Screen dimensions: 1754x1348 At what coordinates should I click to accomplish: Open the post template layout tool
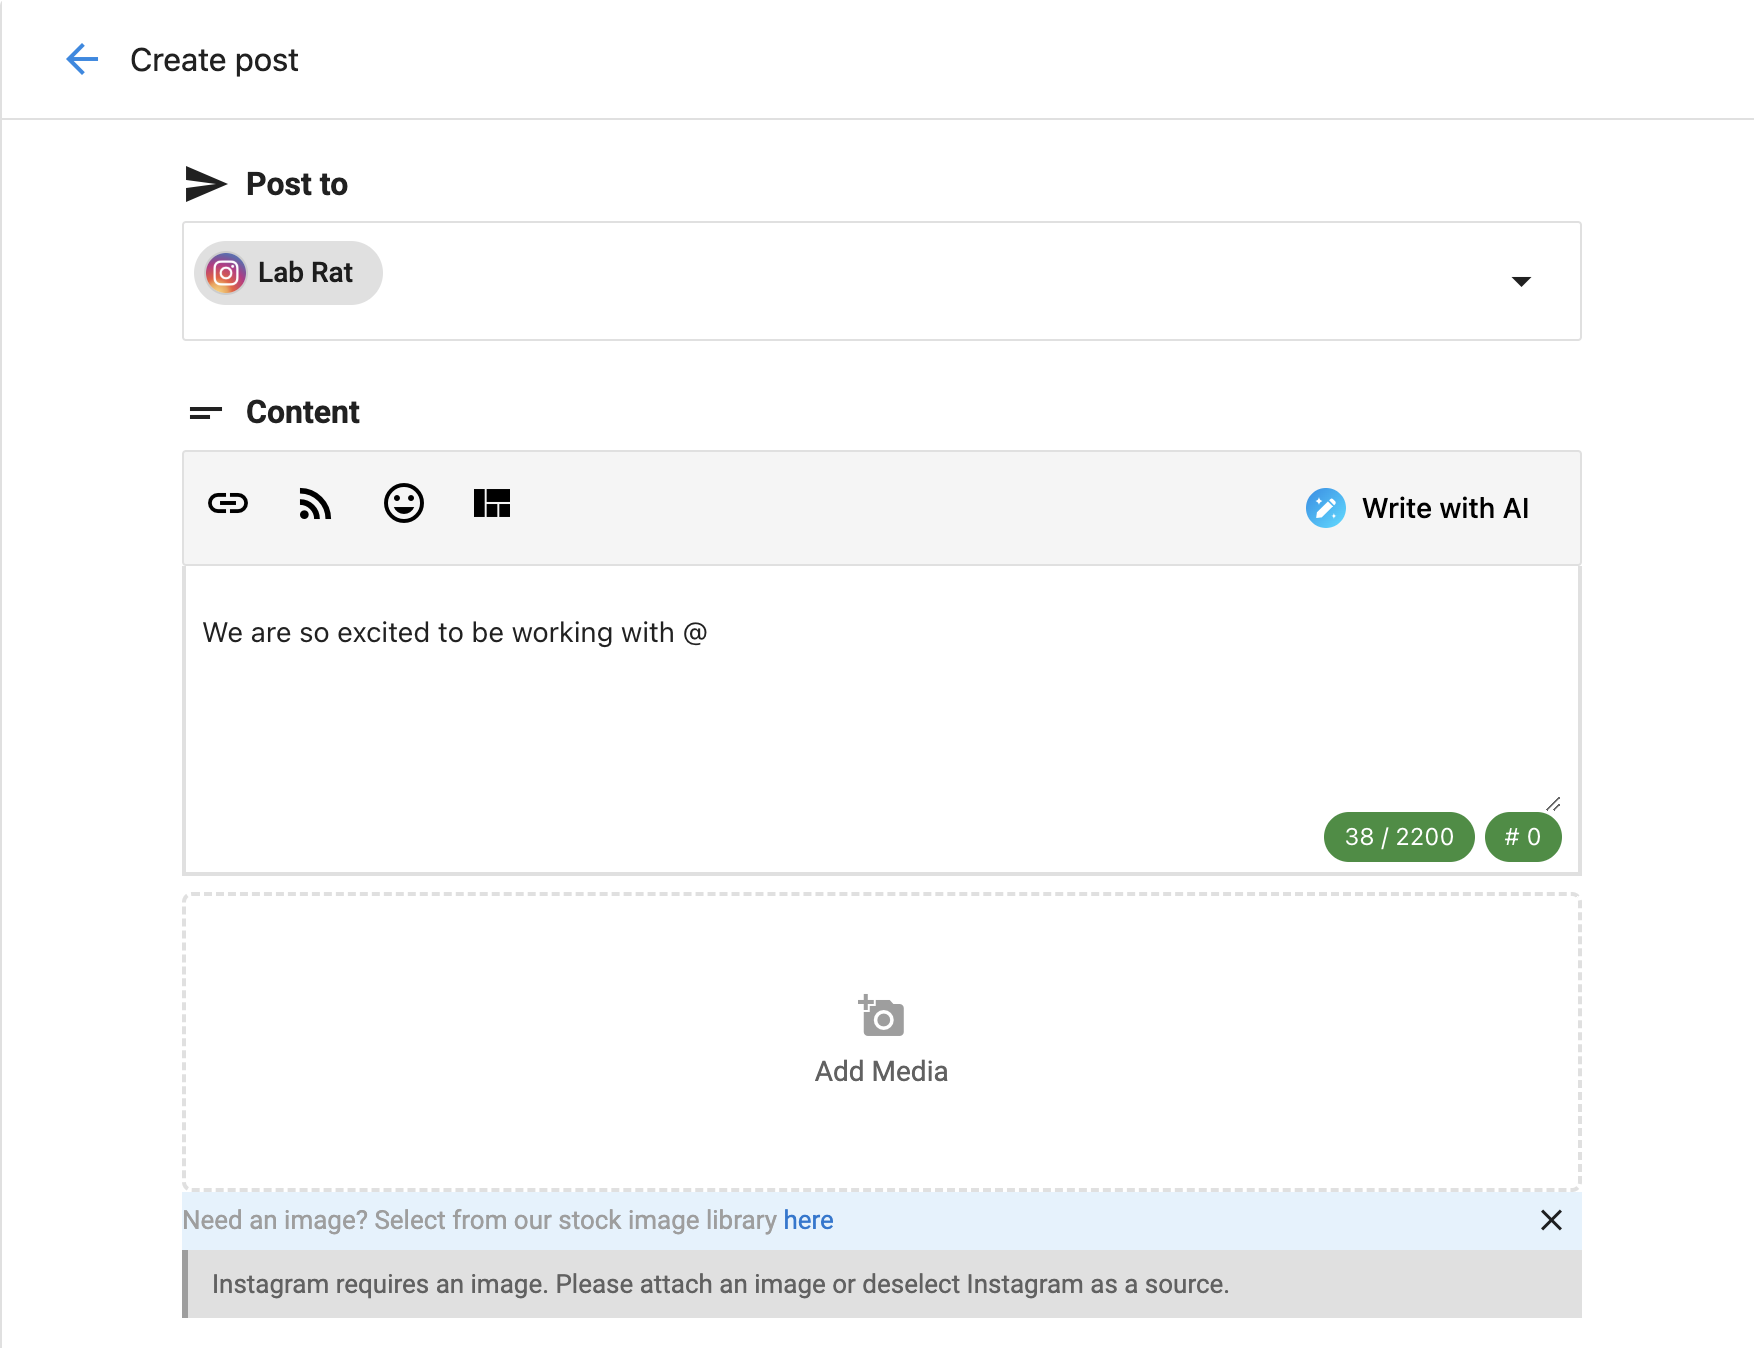pos(491,505)
